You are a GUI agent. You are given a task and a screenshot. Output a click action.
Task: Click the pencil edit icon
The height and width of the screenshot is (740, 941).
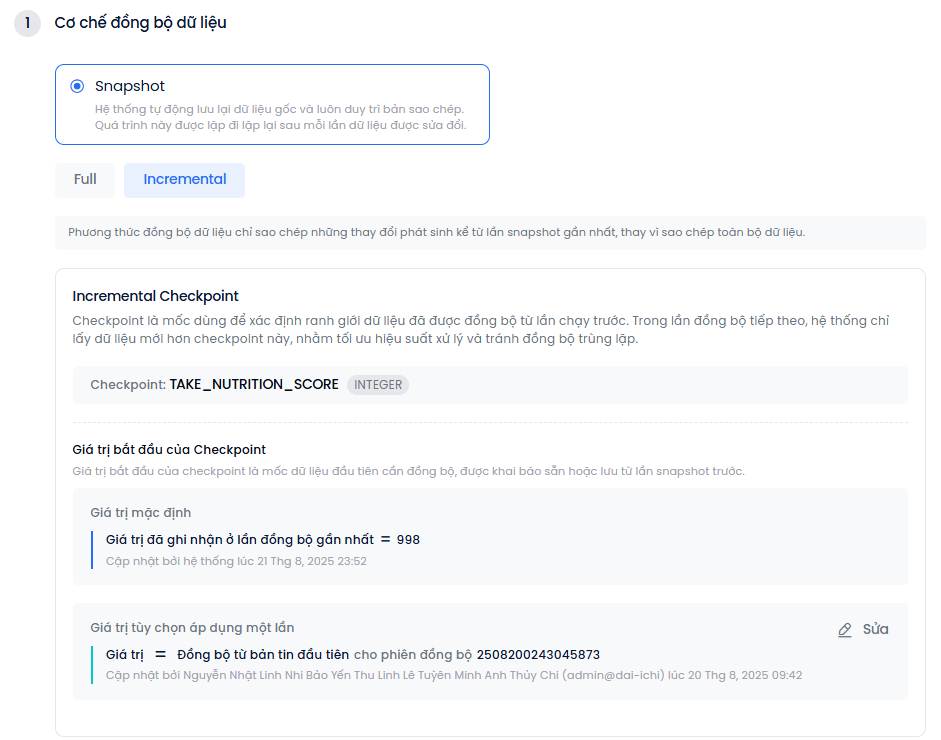coord(845,629)
